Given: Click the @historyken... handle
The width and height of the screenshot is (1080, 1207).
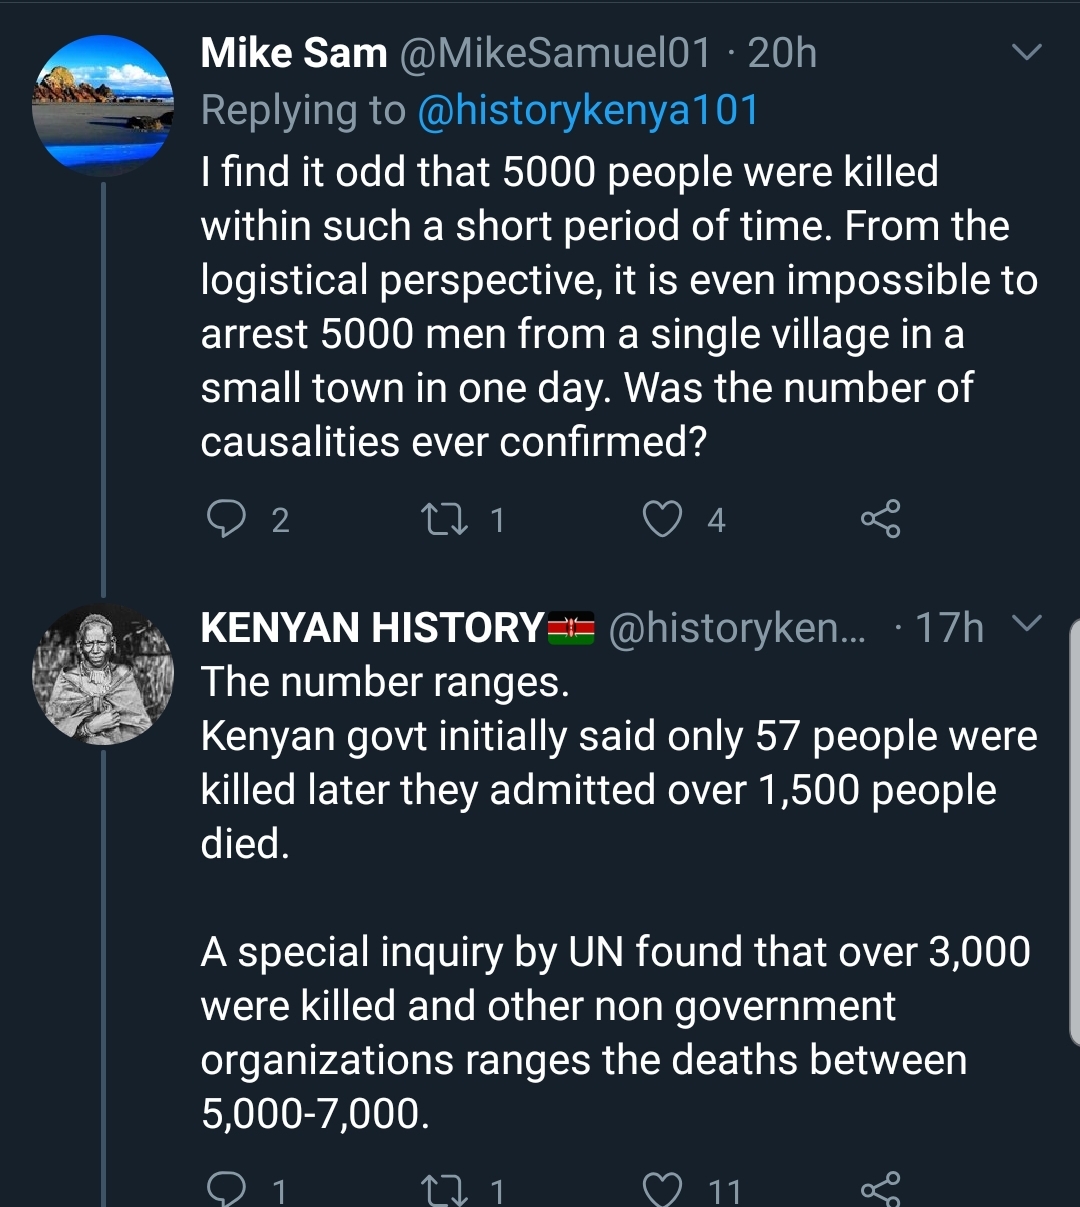Looking at the screenshot, I should pos(738,628).
